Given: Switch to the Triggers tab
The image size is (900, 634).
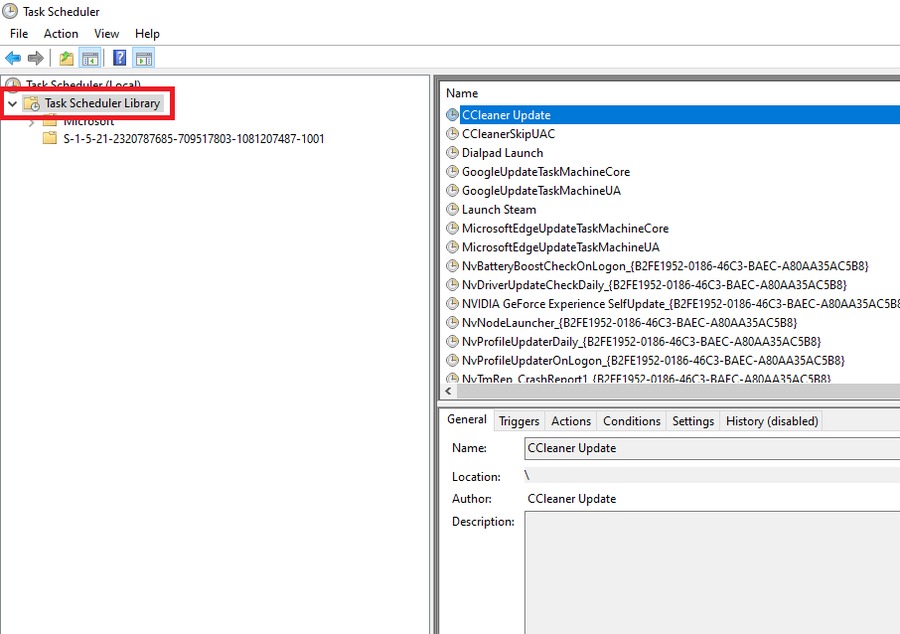Looking at the screenshot, I should 519,421.
